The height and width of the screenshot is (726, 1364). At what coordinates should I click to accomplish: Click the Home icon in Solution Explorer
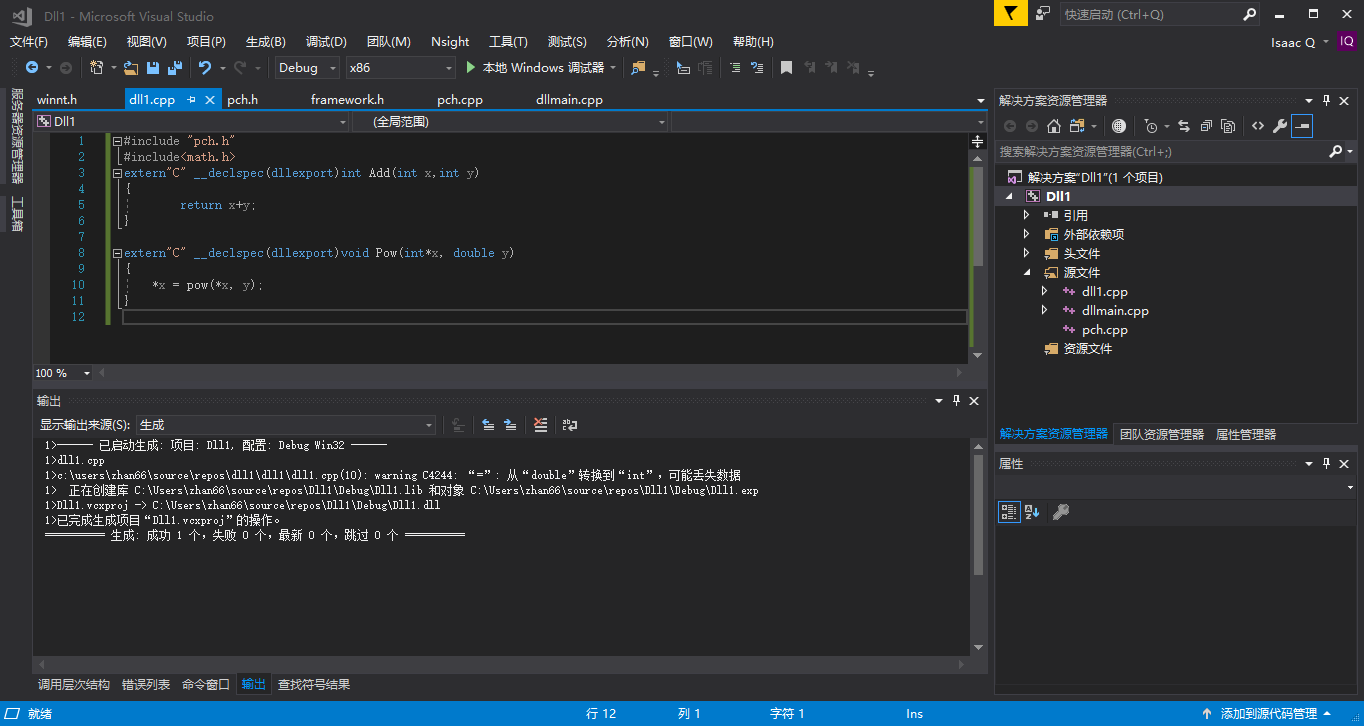(1053, 126)
